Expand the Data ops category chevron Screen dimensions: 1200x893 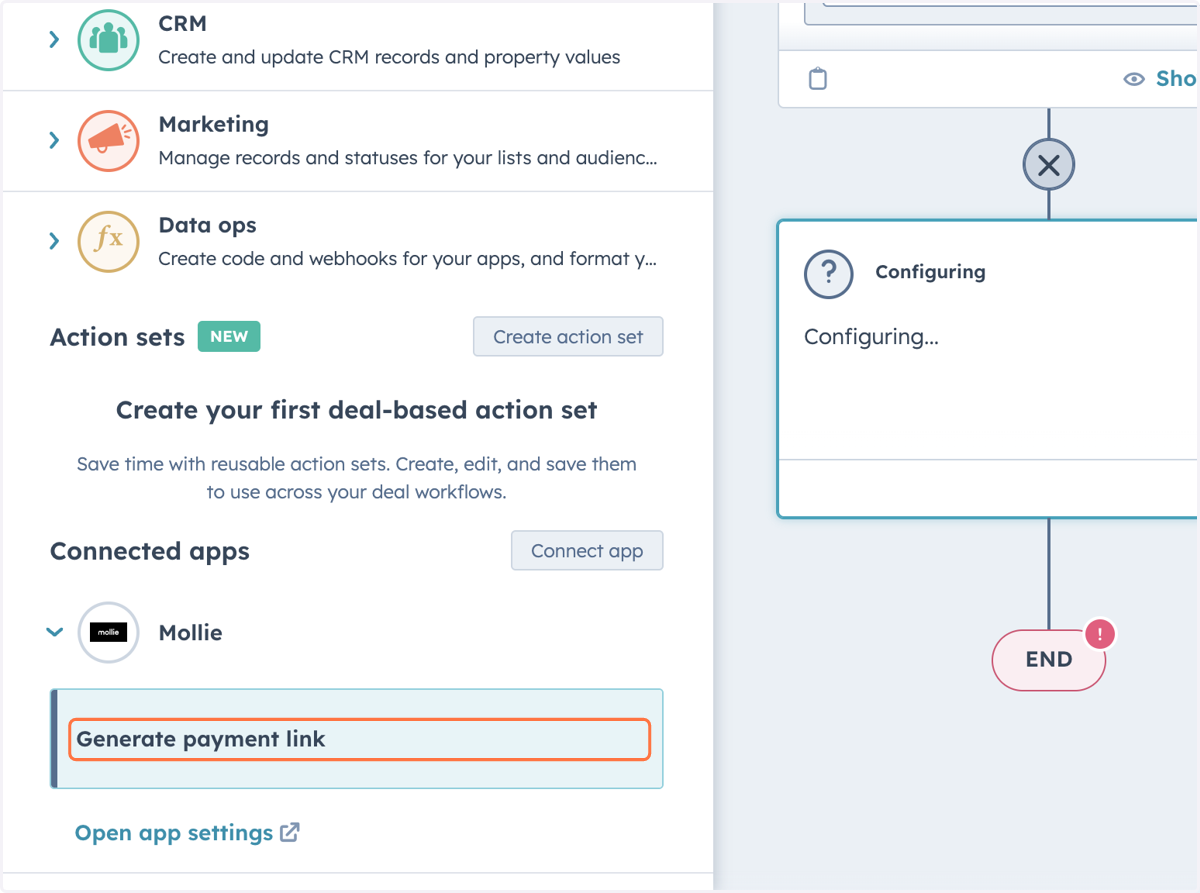point(54,241)
